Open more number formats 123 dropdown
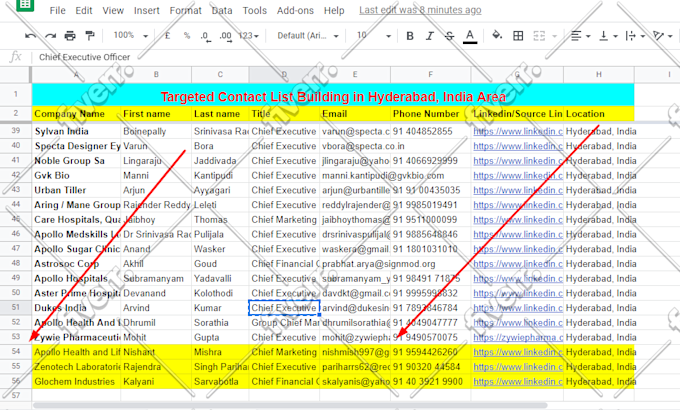This screenshot has width=680, height=410. click(249, 36)
